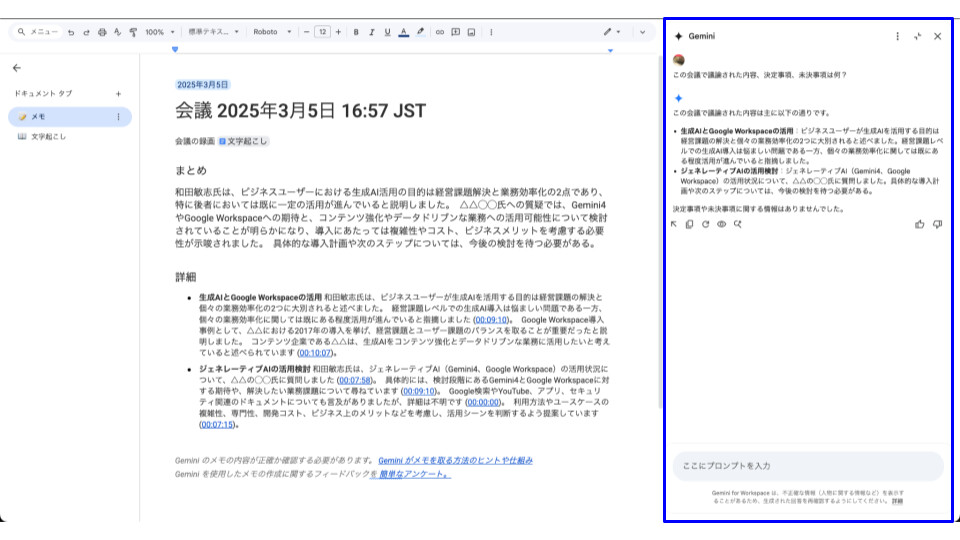
Task: Open the Roboto font dropdown
Action: tap(271, 32)
